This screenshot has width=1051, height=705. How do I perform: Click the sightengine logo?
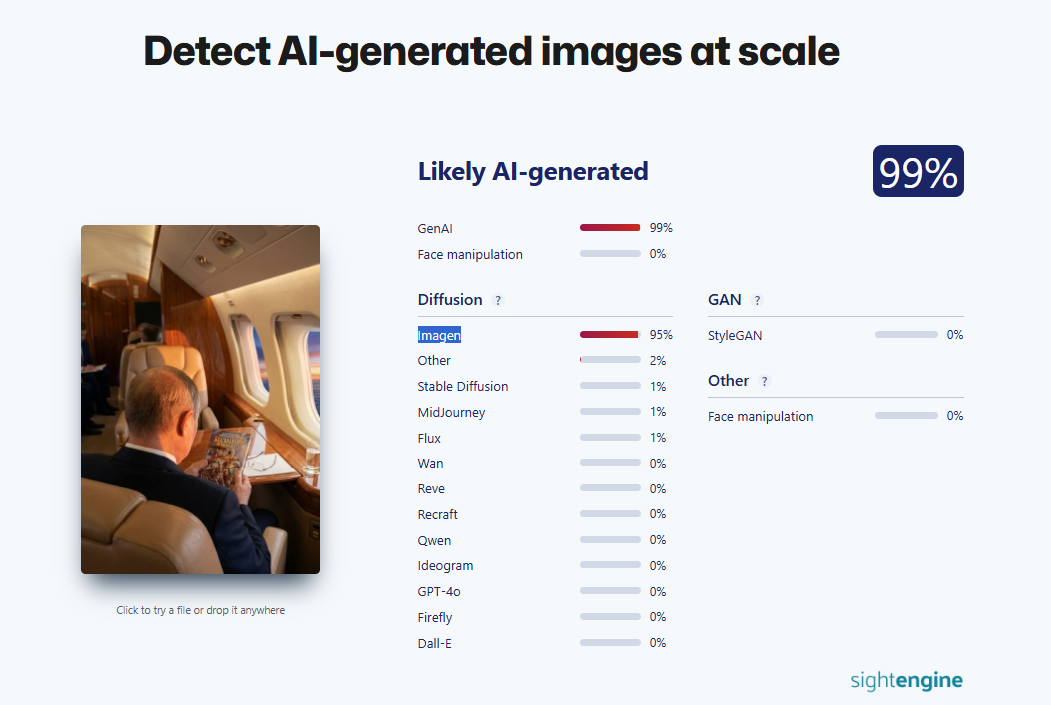(906, 681)
